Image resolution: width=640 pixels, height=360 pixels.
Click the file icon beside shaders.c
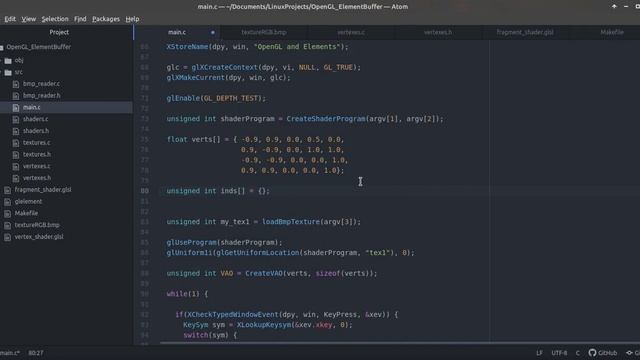[16, 120]
